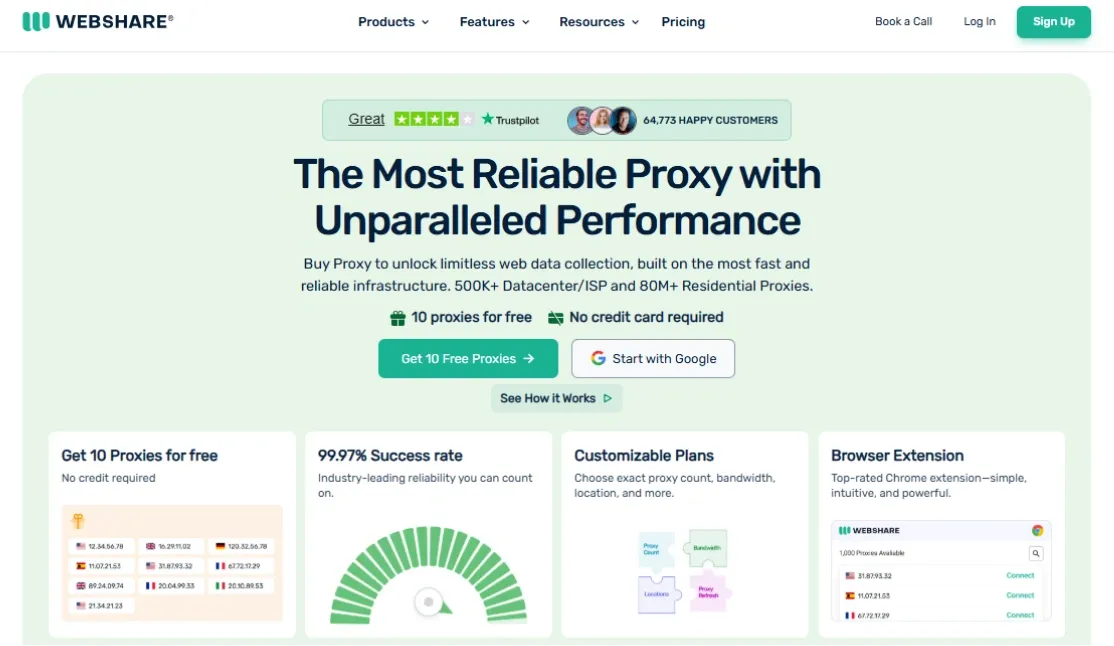Click the play triangle beside See How it Works
The height and width of the screenshot is (646, 1114).
[607, 398]
